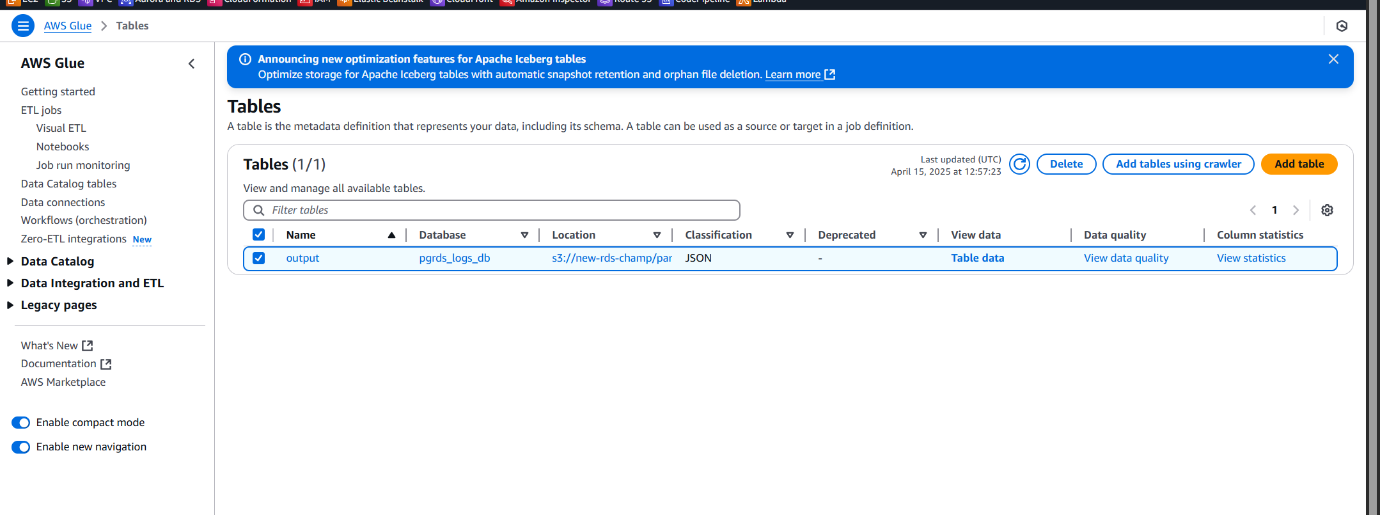Viewport: 1380px width, 515px height.
Task: Click View statistics link
Action: [x=1251, y=258]
